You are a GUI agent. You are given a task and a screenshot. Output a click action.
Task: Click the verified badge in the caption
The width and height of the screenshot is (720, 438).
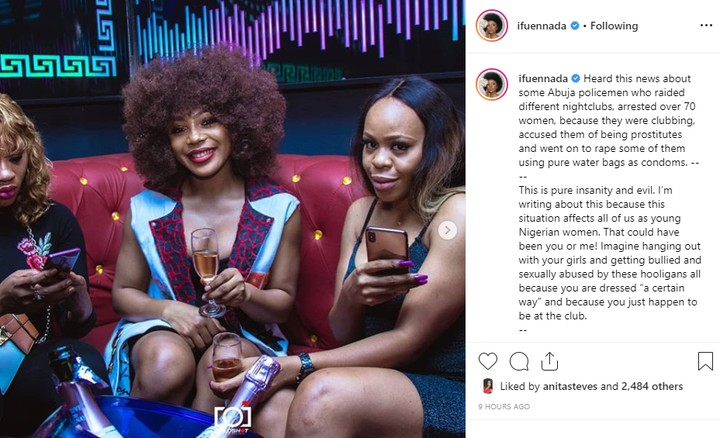click(574, 77)
